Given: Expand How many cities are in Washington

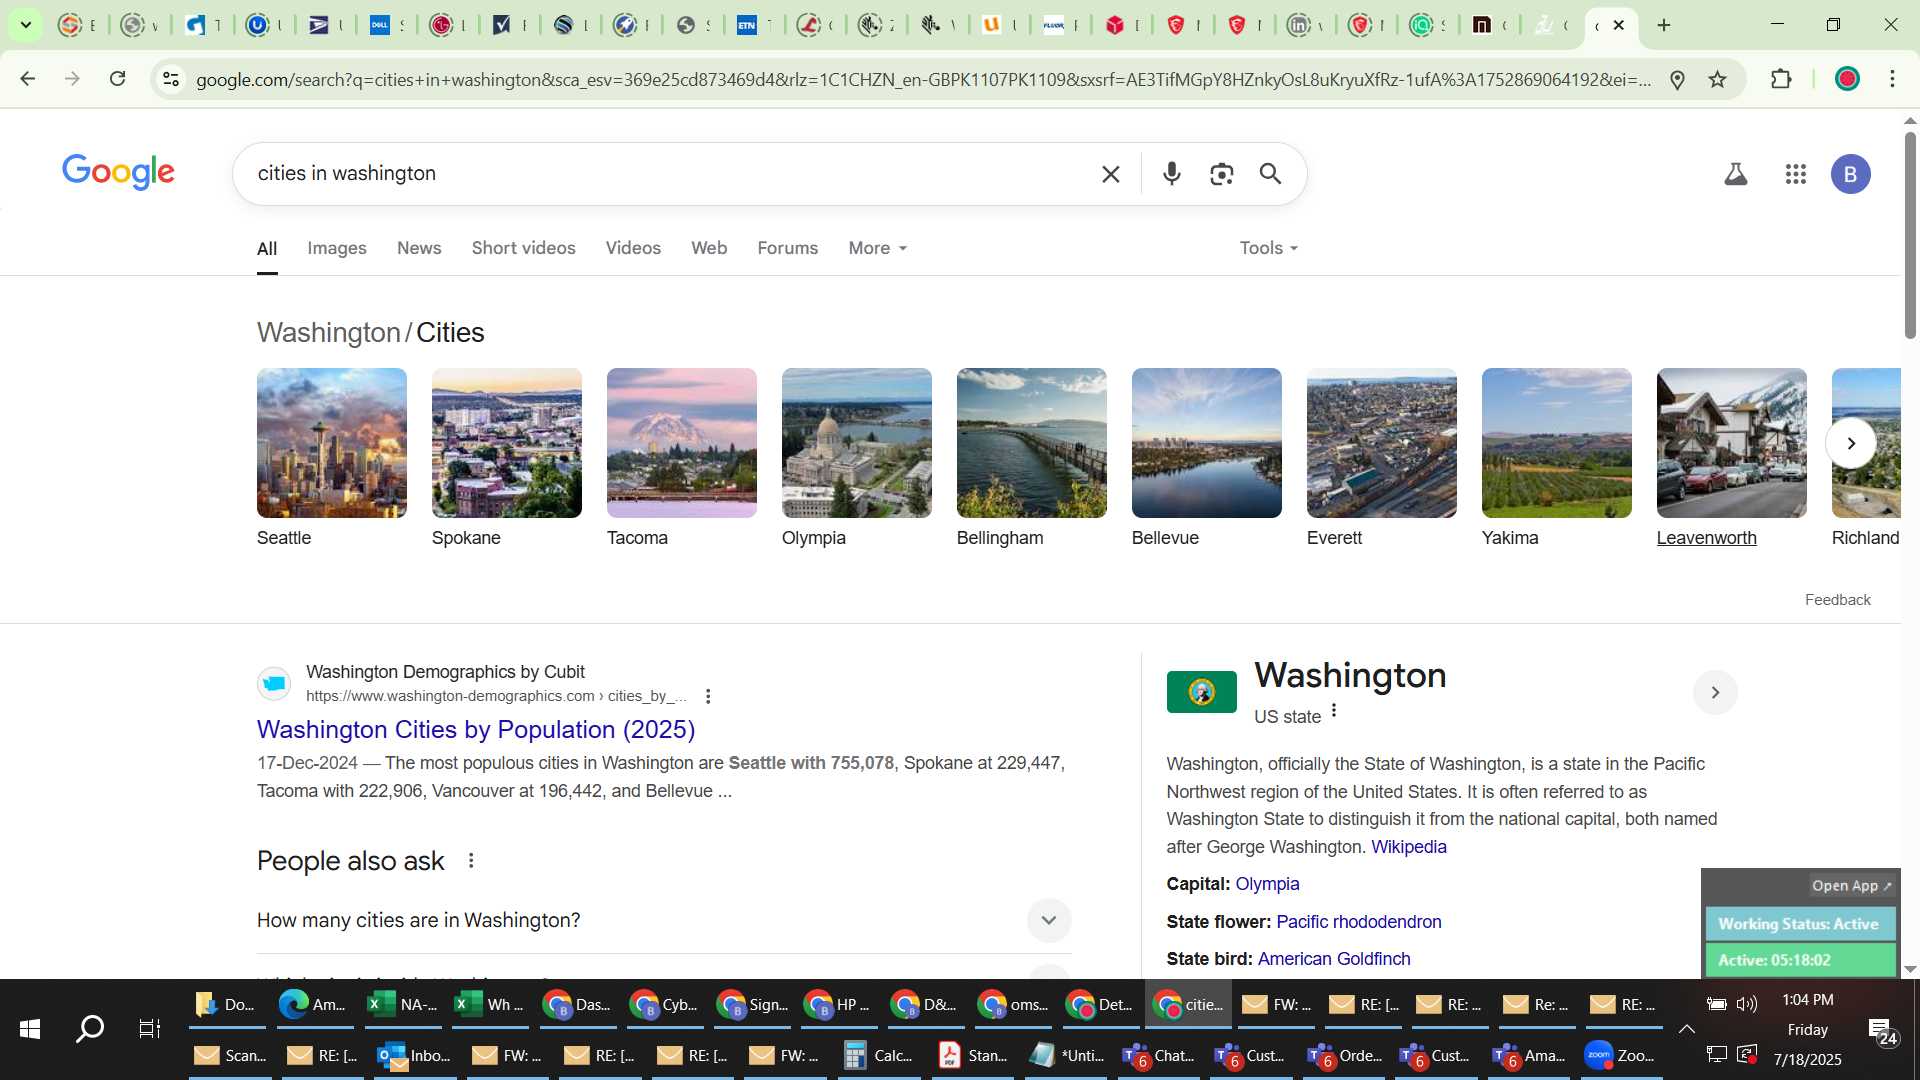Looking at the screenshot, I should (663, 920).
